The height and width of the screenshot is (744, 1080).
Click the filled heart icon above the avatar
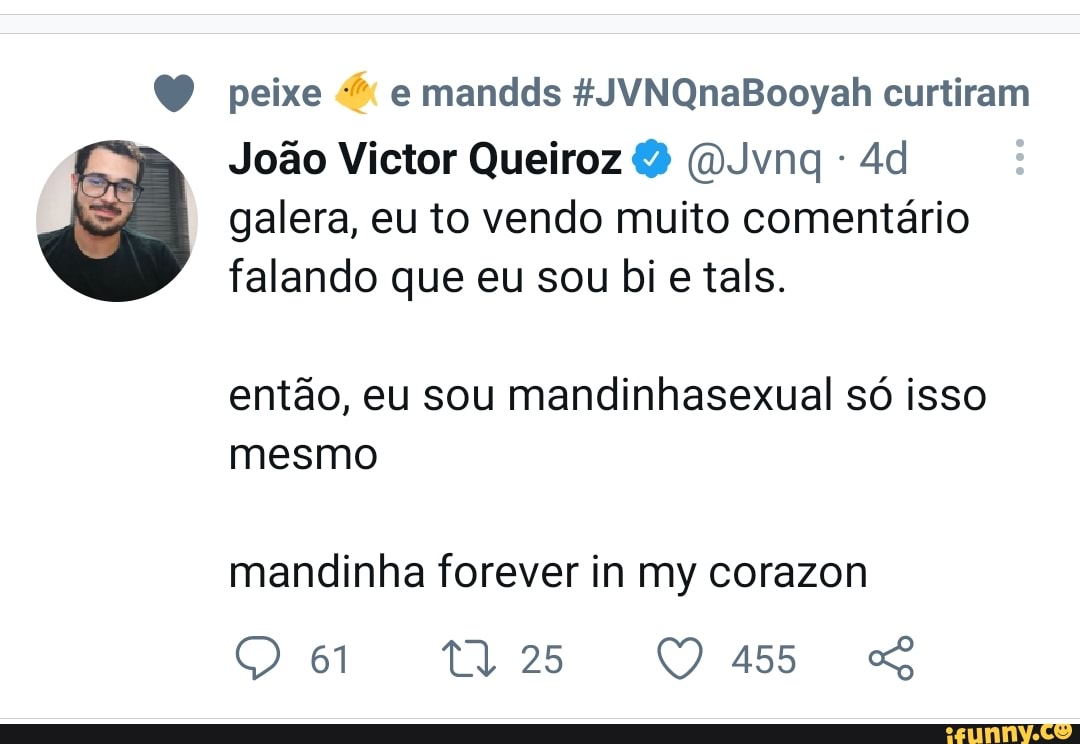click(173, 94)
